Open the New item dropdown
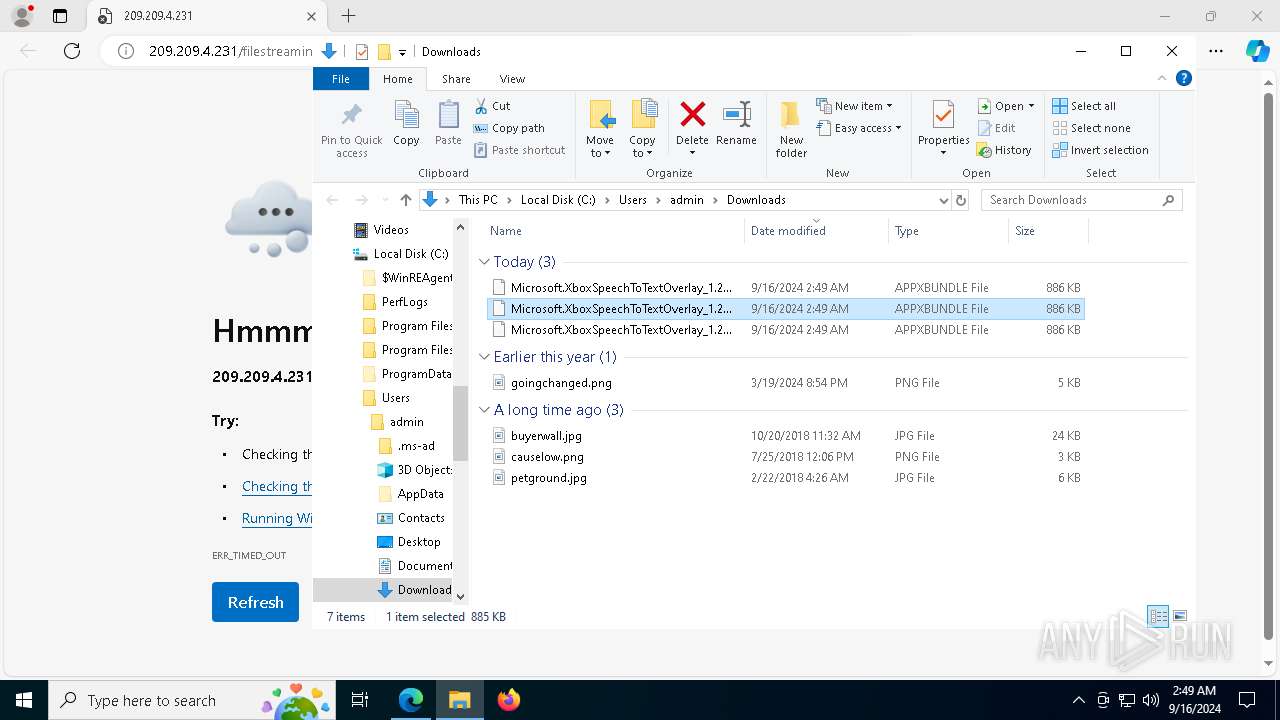Screen dimensions: 1280x720 (x=854, y=106)
